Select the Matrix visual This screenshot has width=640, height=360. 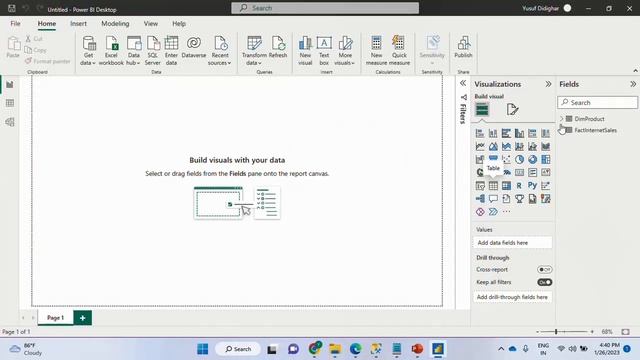pos(506,186)
